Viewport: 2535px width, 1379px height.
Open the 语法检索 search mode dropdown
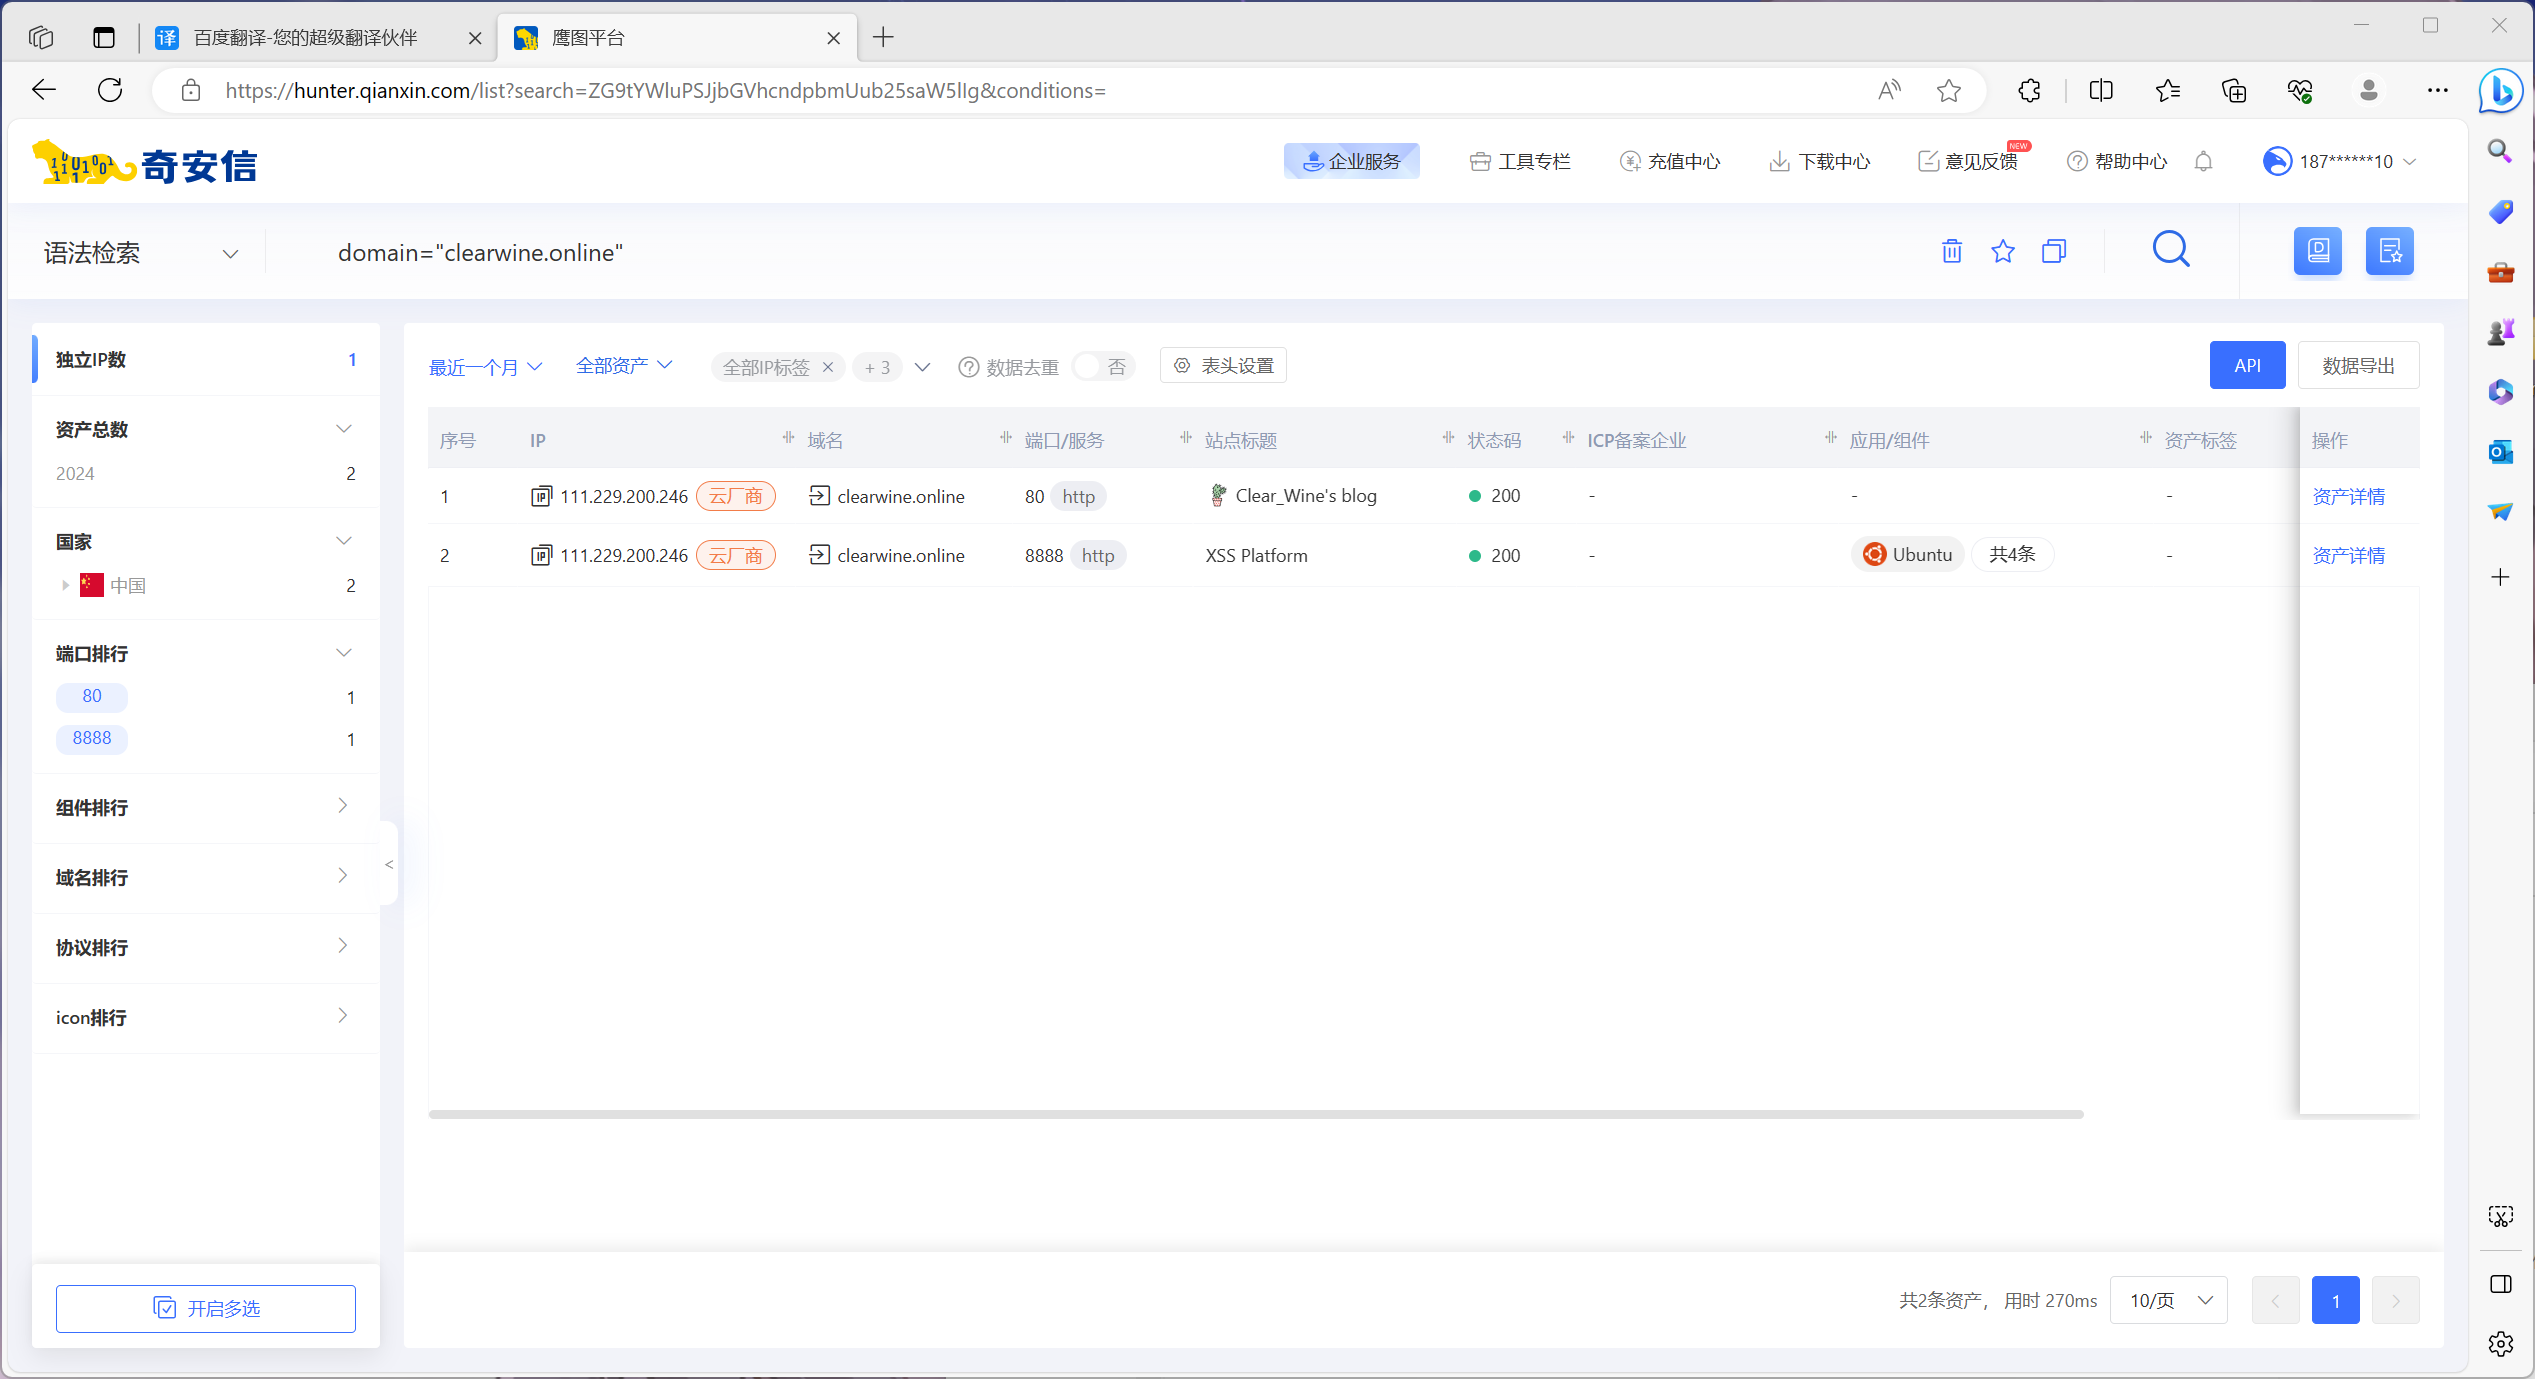click(141, 253)
